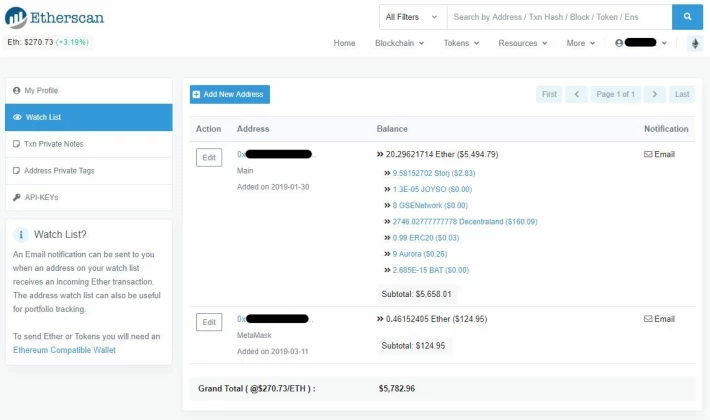710x420 pixels.
Task: Click Added on 2019-01-30 text
Action: pyautogui.click(x=273, y=187)
